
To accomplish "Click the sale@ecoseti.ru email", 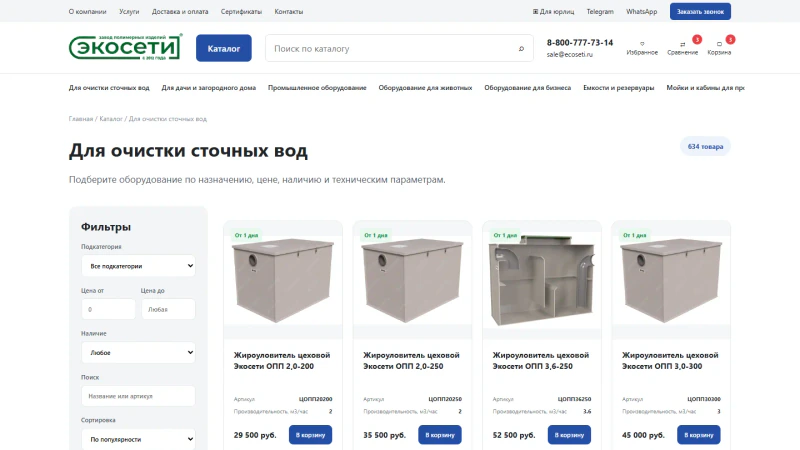I will tap(570, 54).
